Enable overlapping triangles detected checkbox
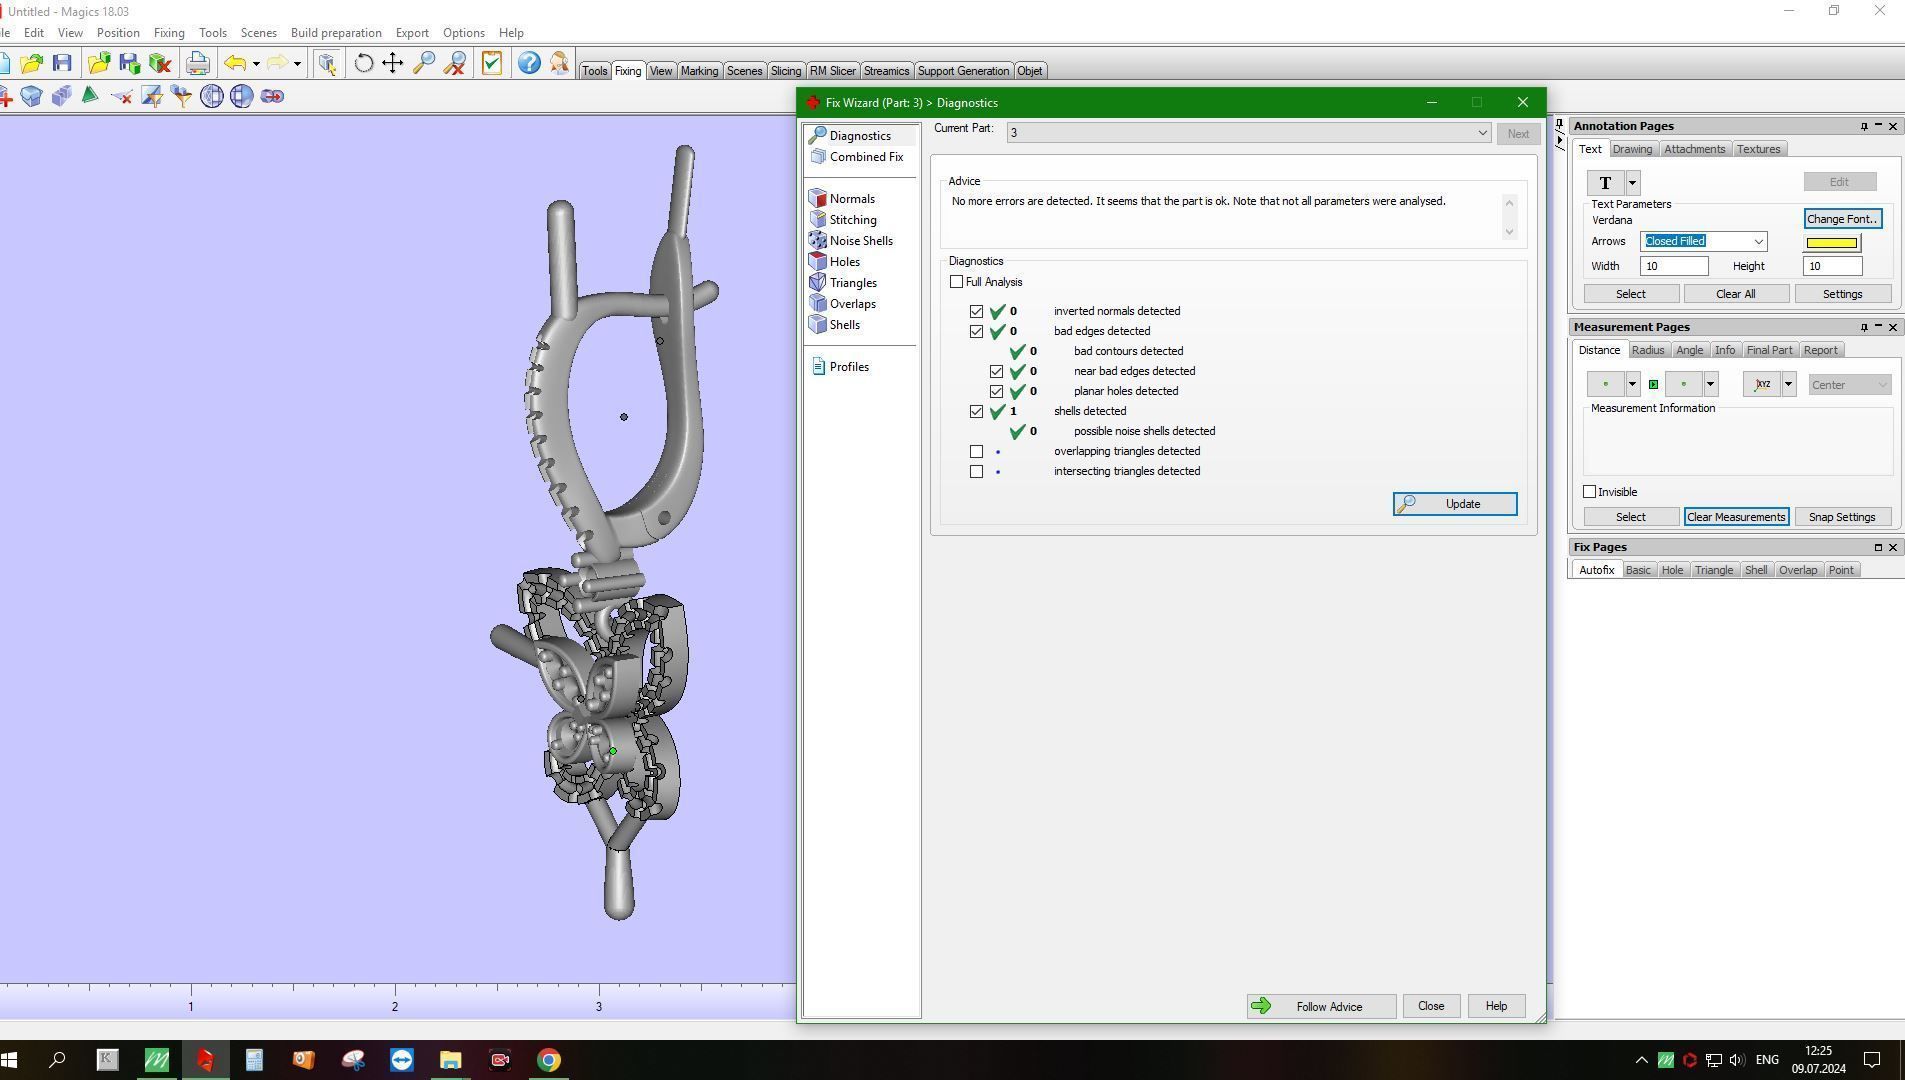 pyautogui.click(x=977, y=451)
